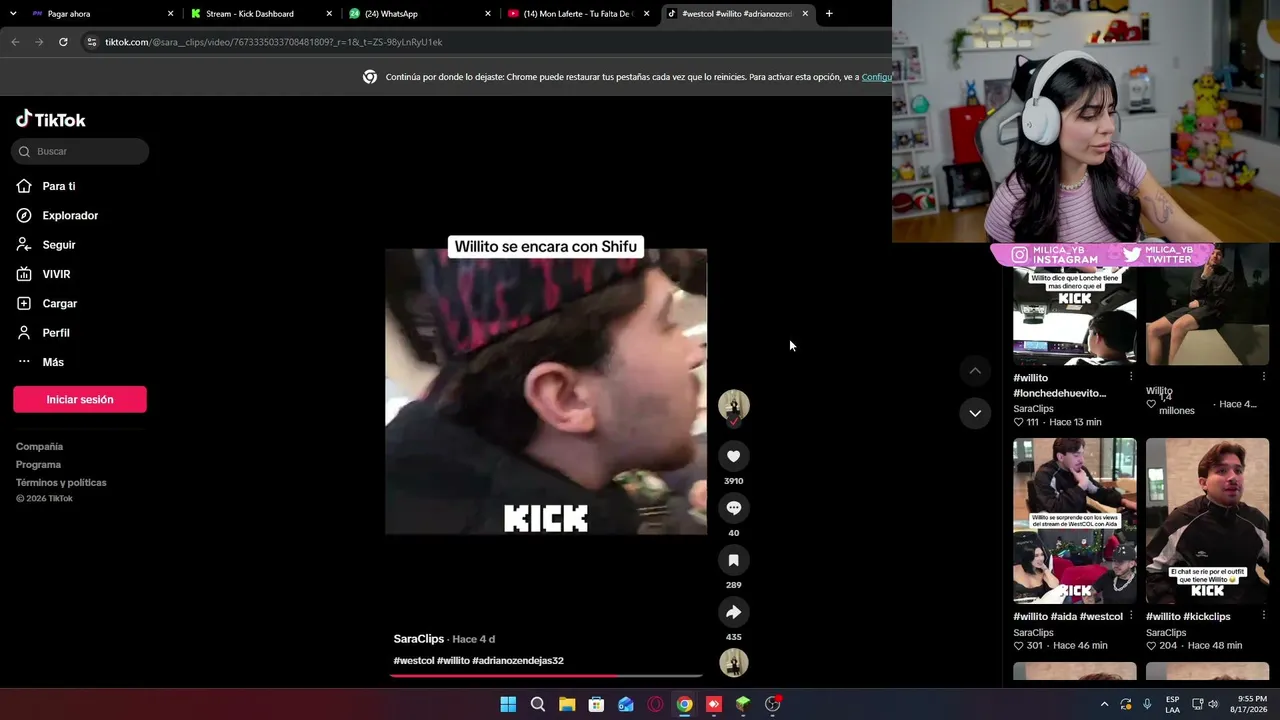
Task: Open the recommended clip thumbnail with 1,4 millones likes
Action: (x=1207, y=305)
